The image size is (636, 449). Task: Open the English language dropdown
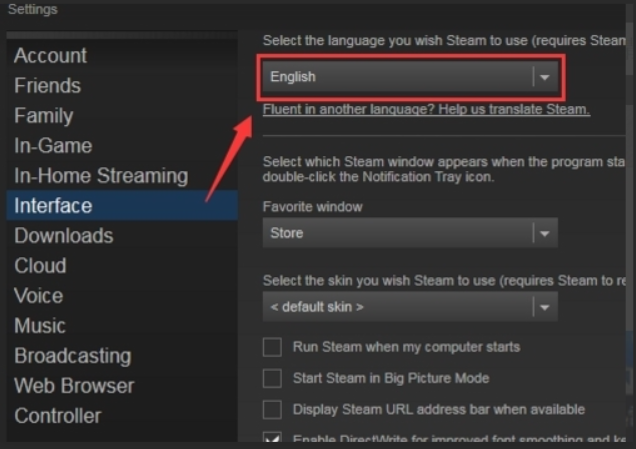pos(410,77)
